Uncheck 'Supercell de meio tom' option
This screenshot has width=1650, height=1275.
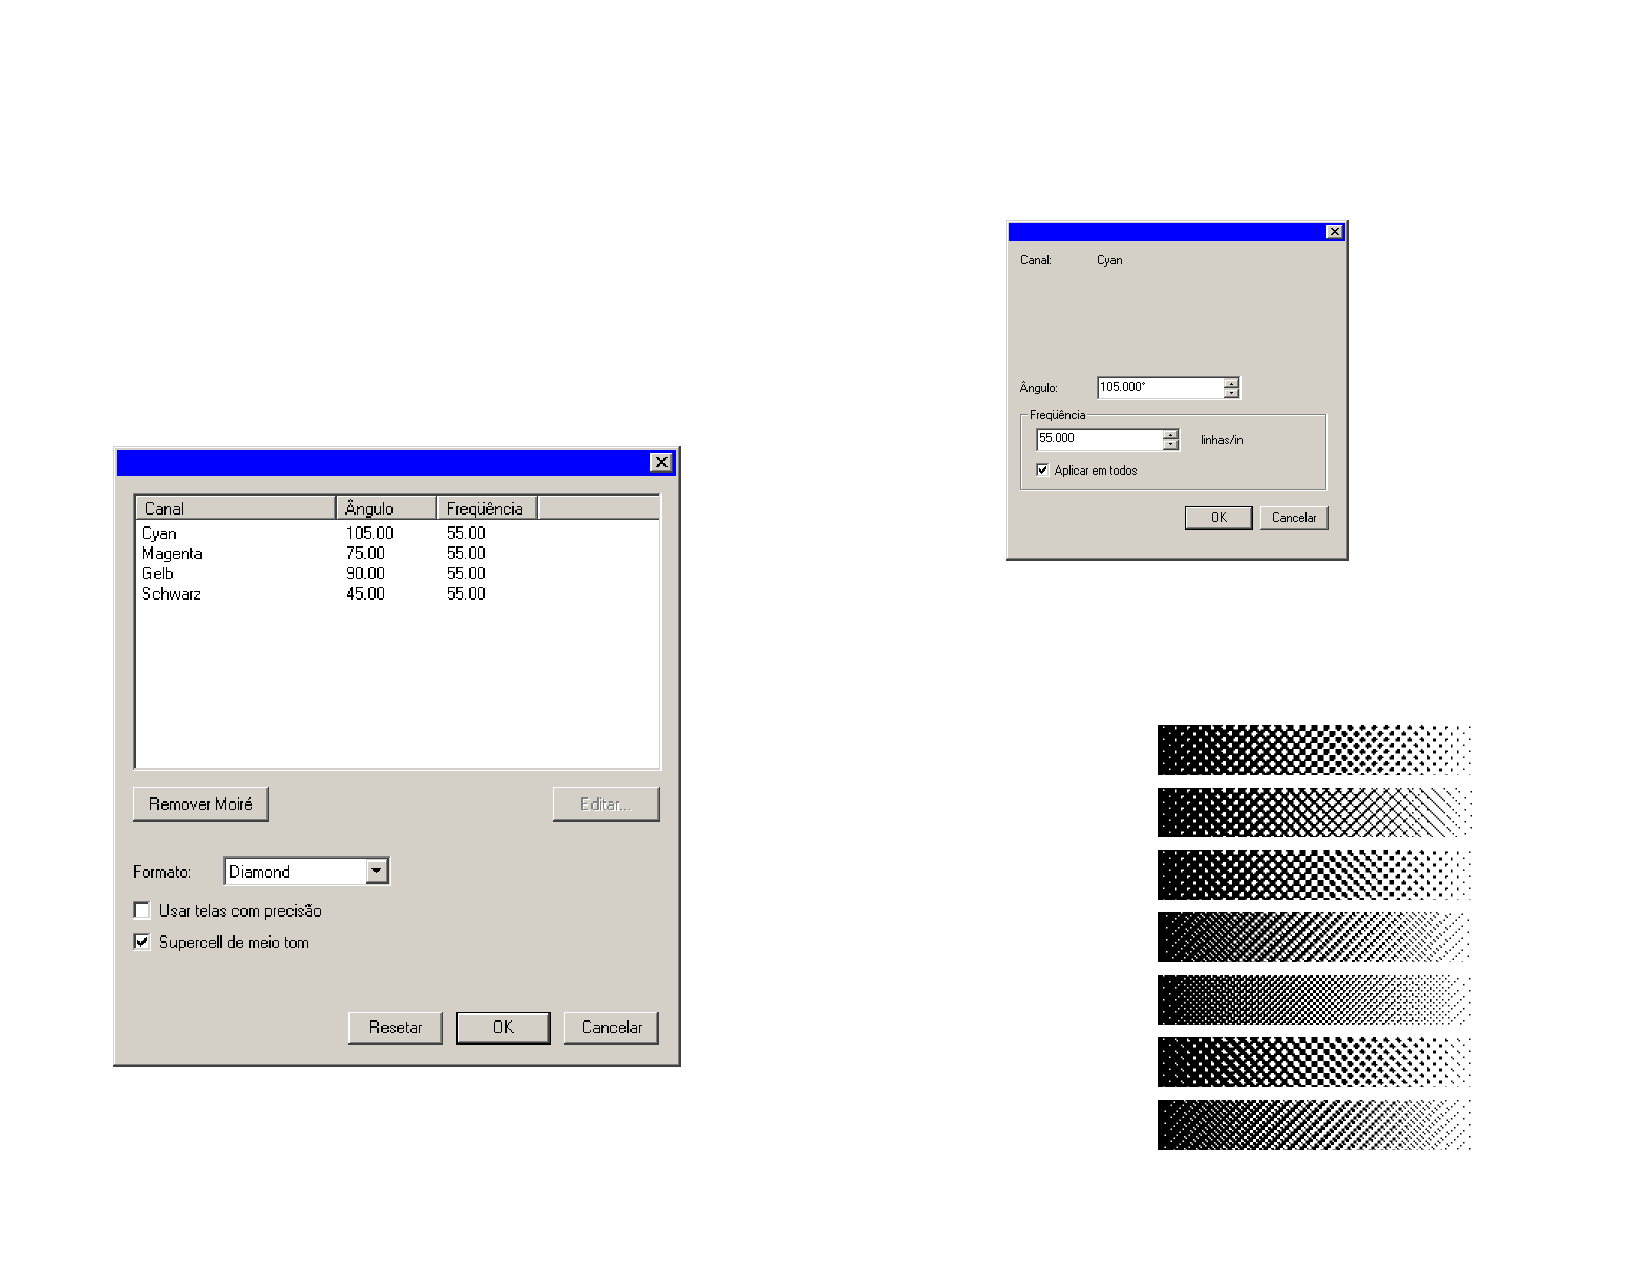pyautogui.click(x=142, y=942)
